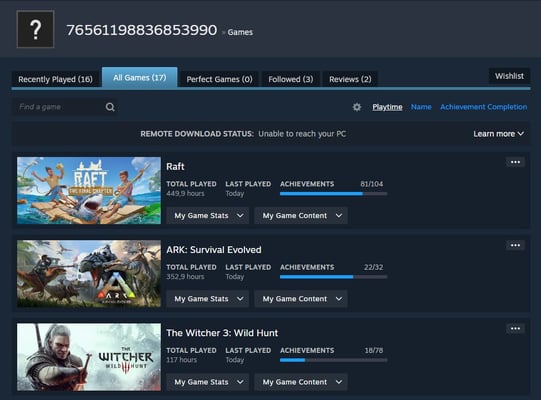Select the All Games (17) tab
This screenshot has width=541, height=400.
[140, 78]
